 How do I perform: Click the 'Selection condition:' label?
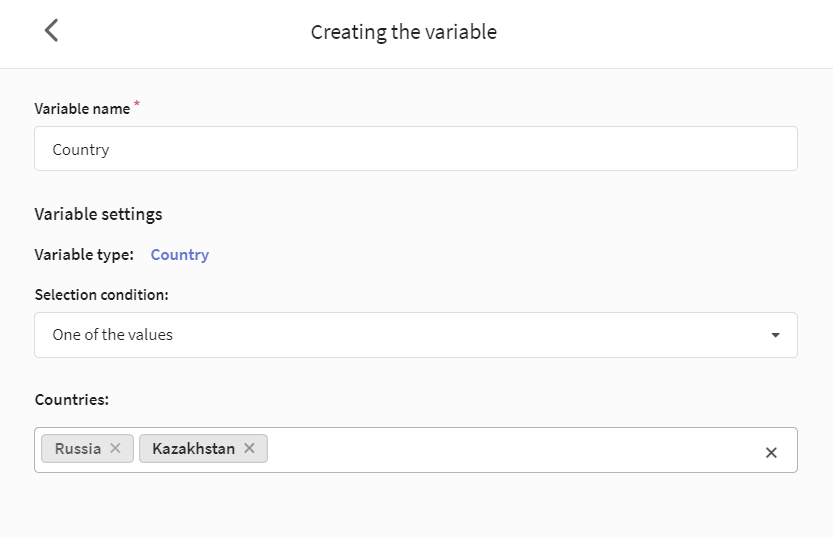coord(101,295)
